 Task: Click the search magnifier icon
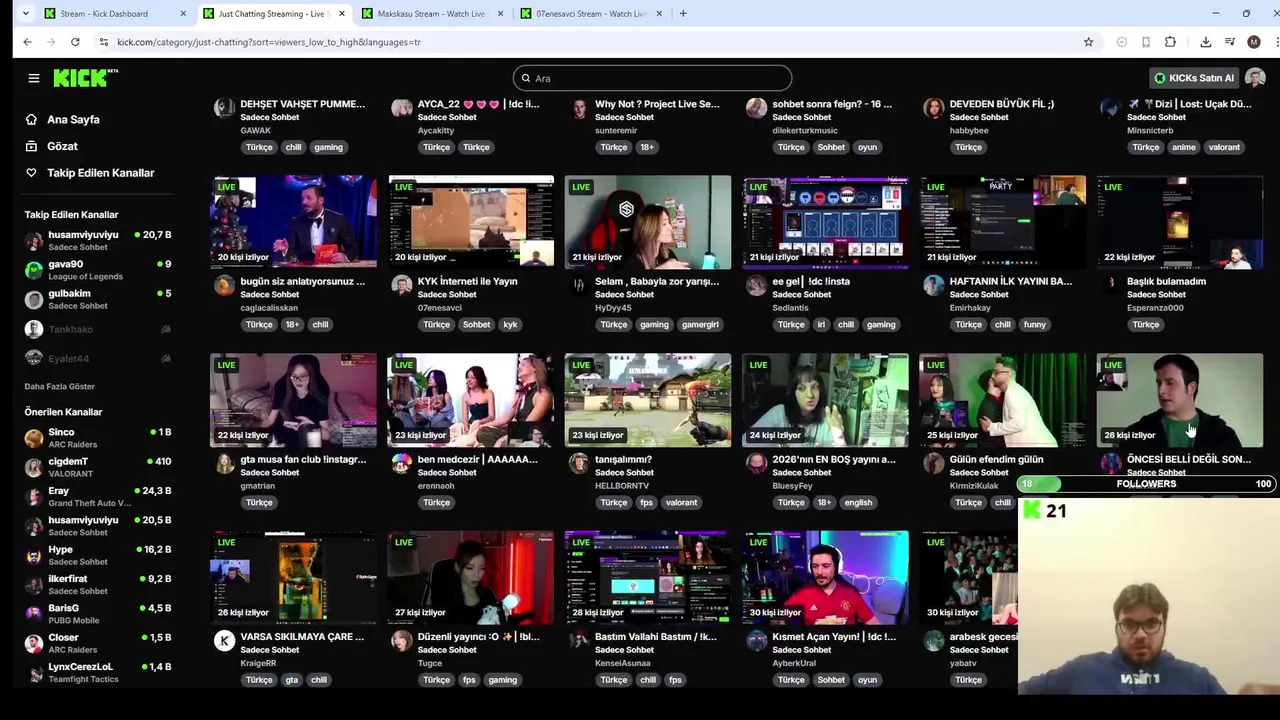click(x=525, y=78)
